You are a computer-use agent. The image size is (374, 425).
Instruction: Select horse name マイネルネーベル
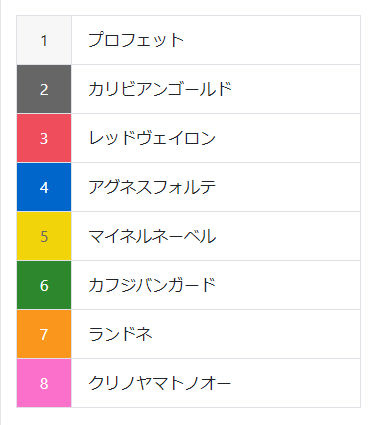[x=152, y=236]
